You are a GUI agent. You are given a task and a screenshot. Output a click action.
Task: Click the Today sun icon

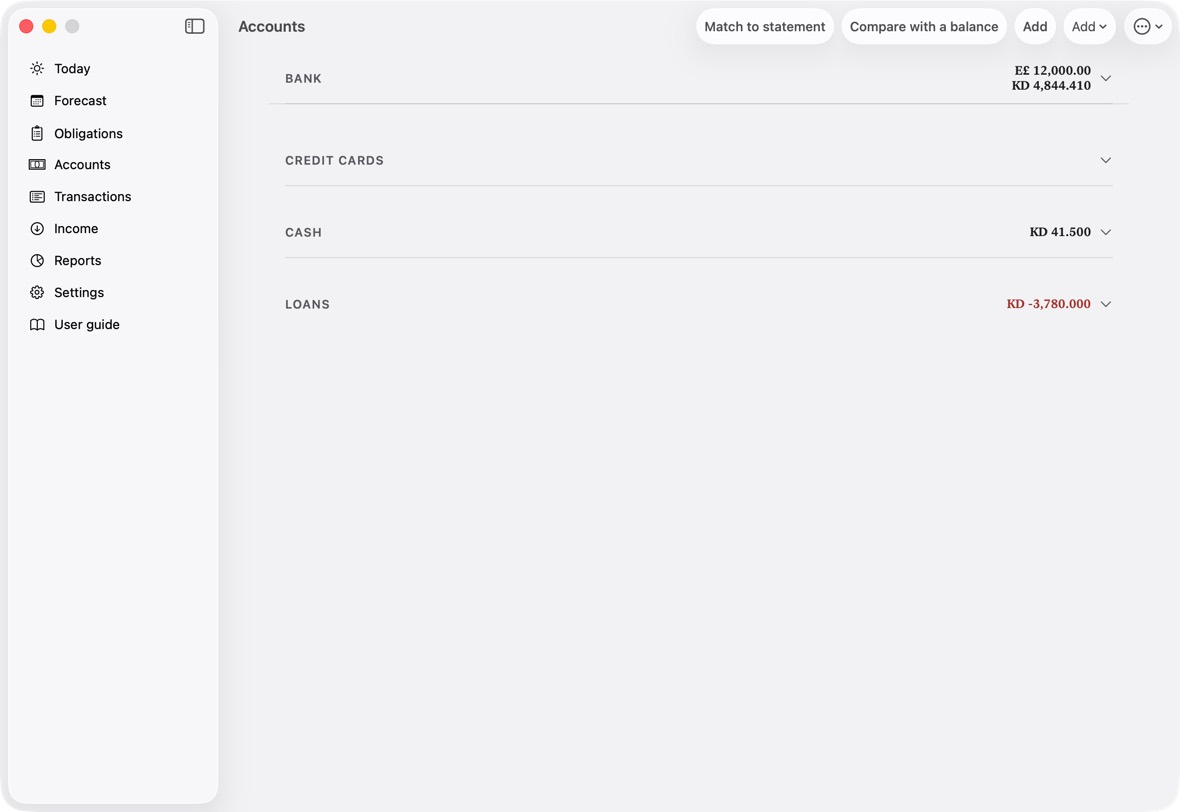tap(37, 68)
